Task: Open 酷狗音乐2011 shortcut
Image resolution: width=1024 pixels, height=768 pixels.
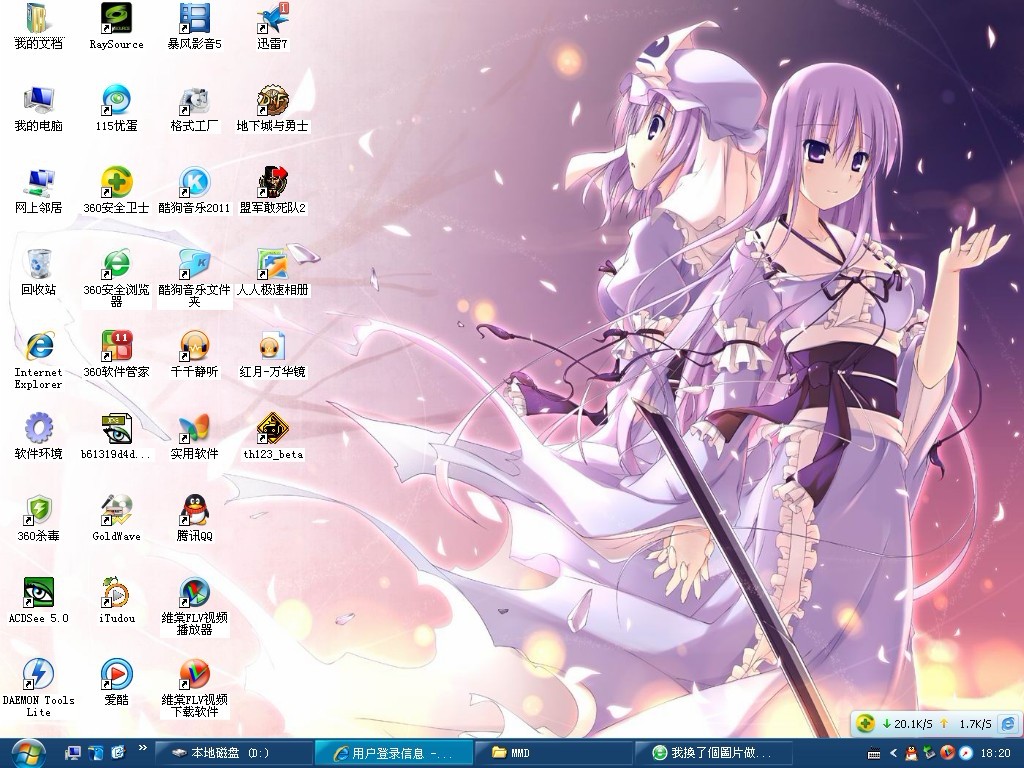Action: point(194,183)
